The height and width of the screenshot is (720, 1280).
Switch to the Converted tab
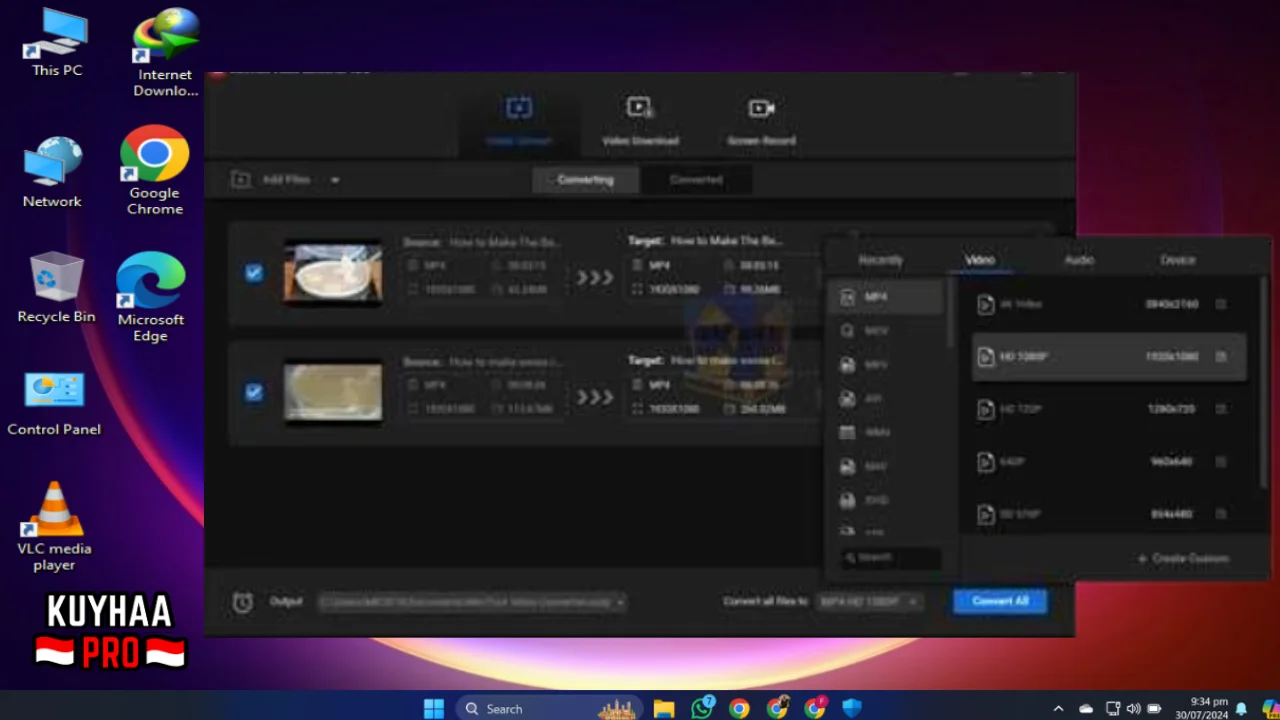pyautogui.click(x=696, y=180)
